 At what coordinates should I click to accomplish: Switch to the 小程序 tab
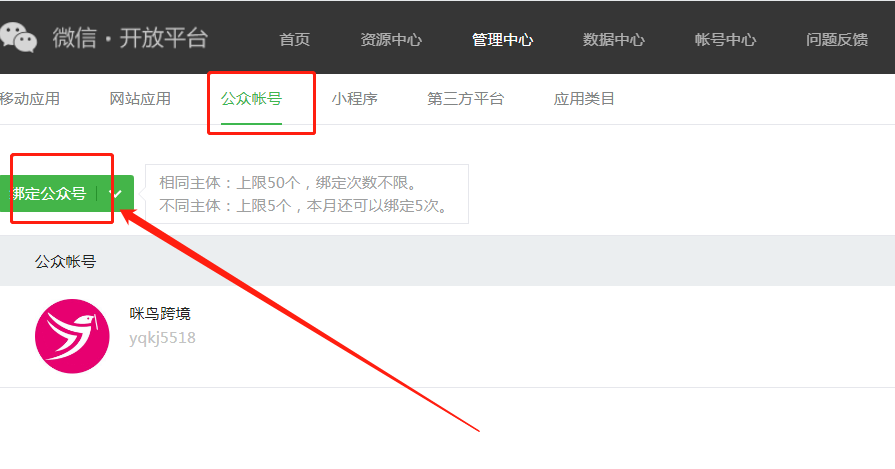pos(354,99)
